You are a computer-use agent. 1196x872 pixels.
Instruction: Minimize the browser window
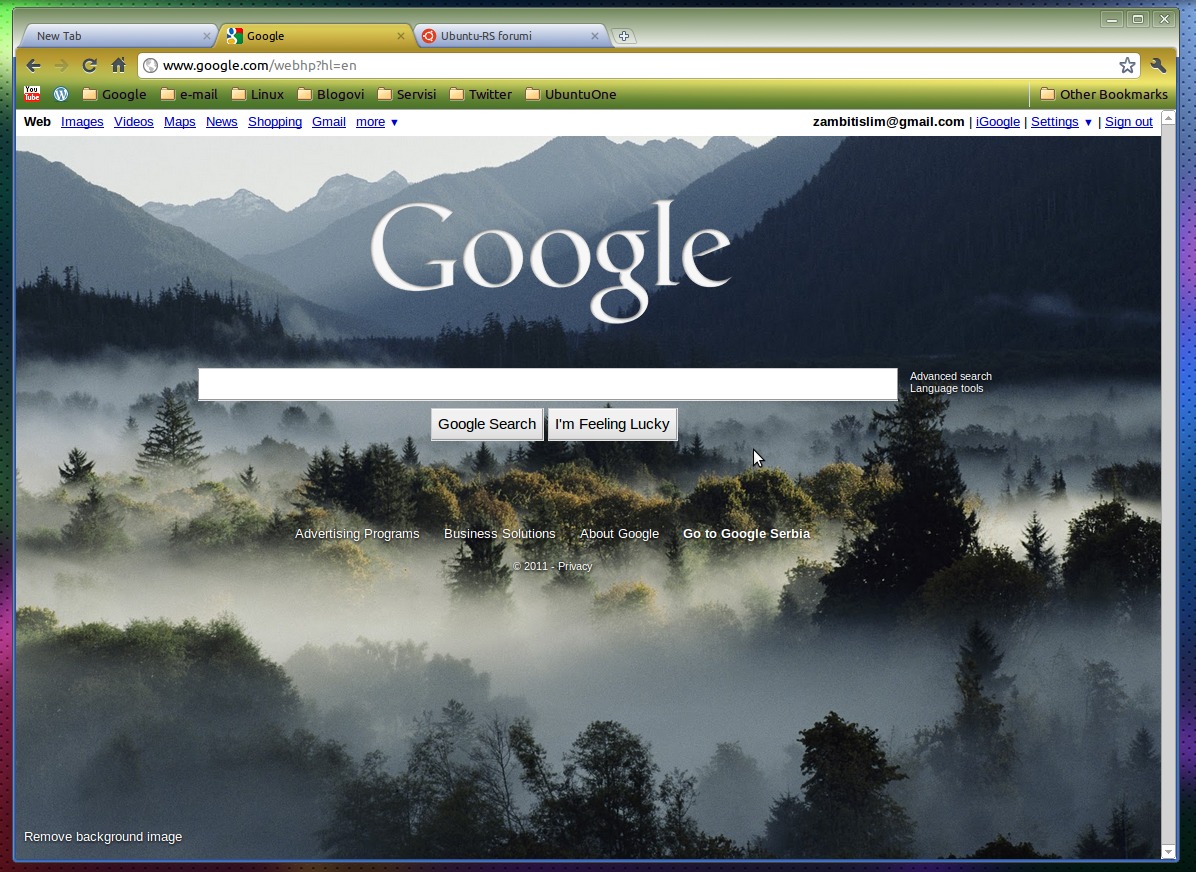(1111, 19)
